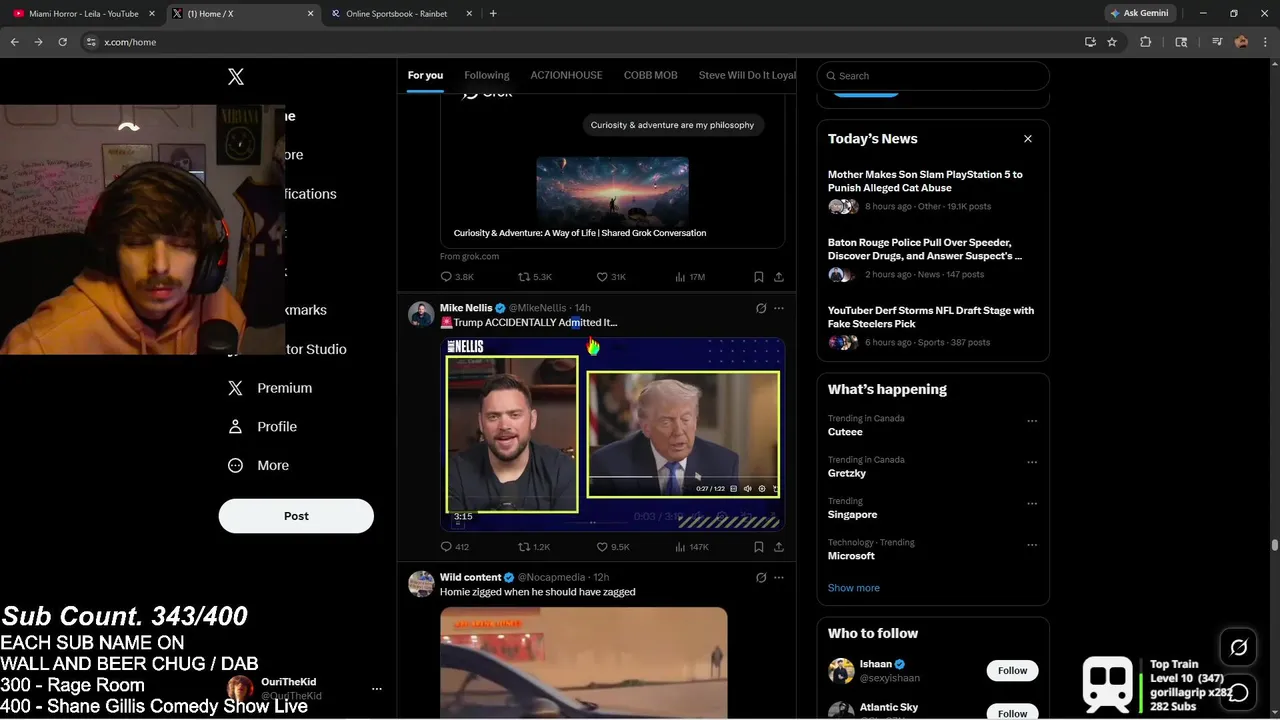Click the x.com/home address bar
Viewport: 1280px width, 720px height.
tap(580, 42)
